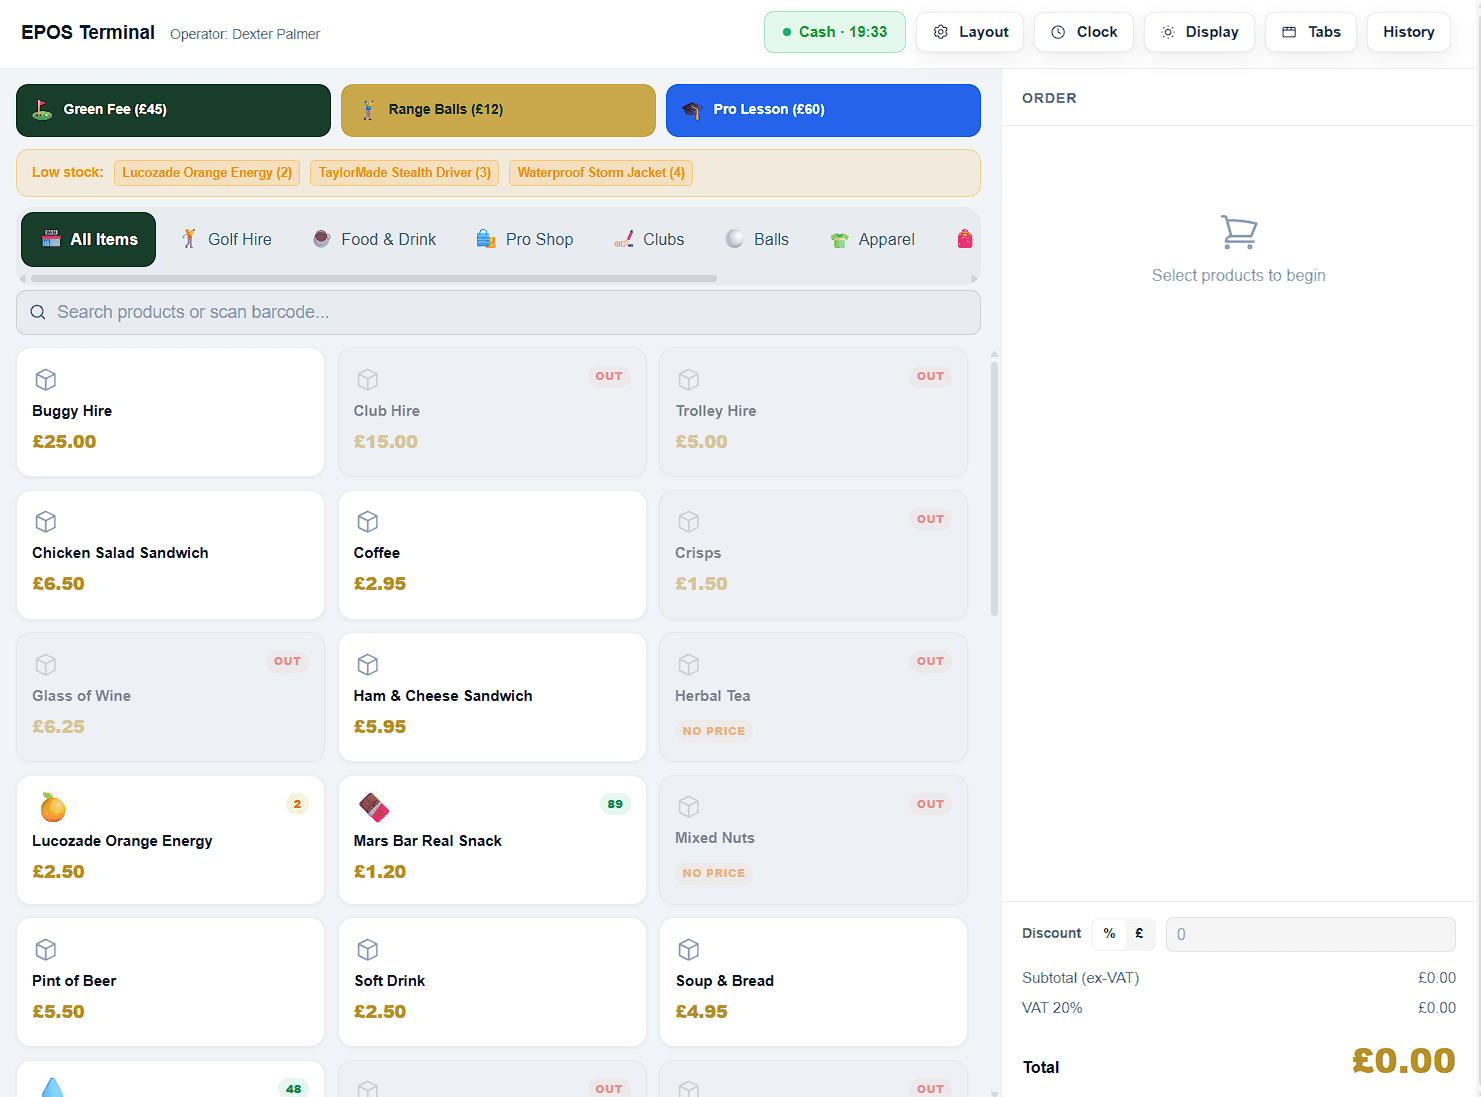Switch discount mode to pounds
This screenshot has height=1097, width=1481.
(1139, 933)
